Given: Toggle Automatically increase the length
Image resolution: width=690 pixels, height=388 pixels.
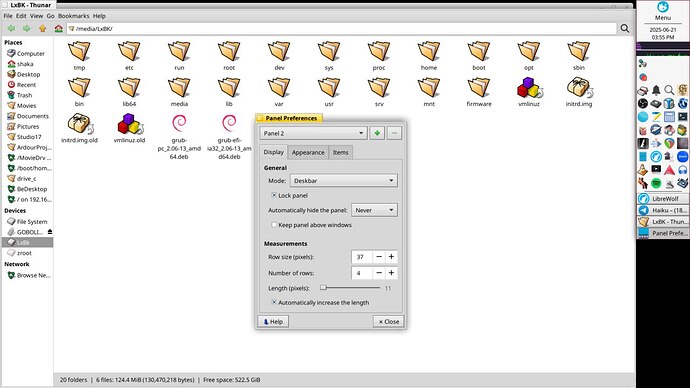Looking at the screenshot, I should point(274,303).
